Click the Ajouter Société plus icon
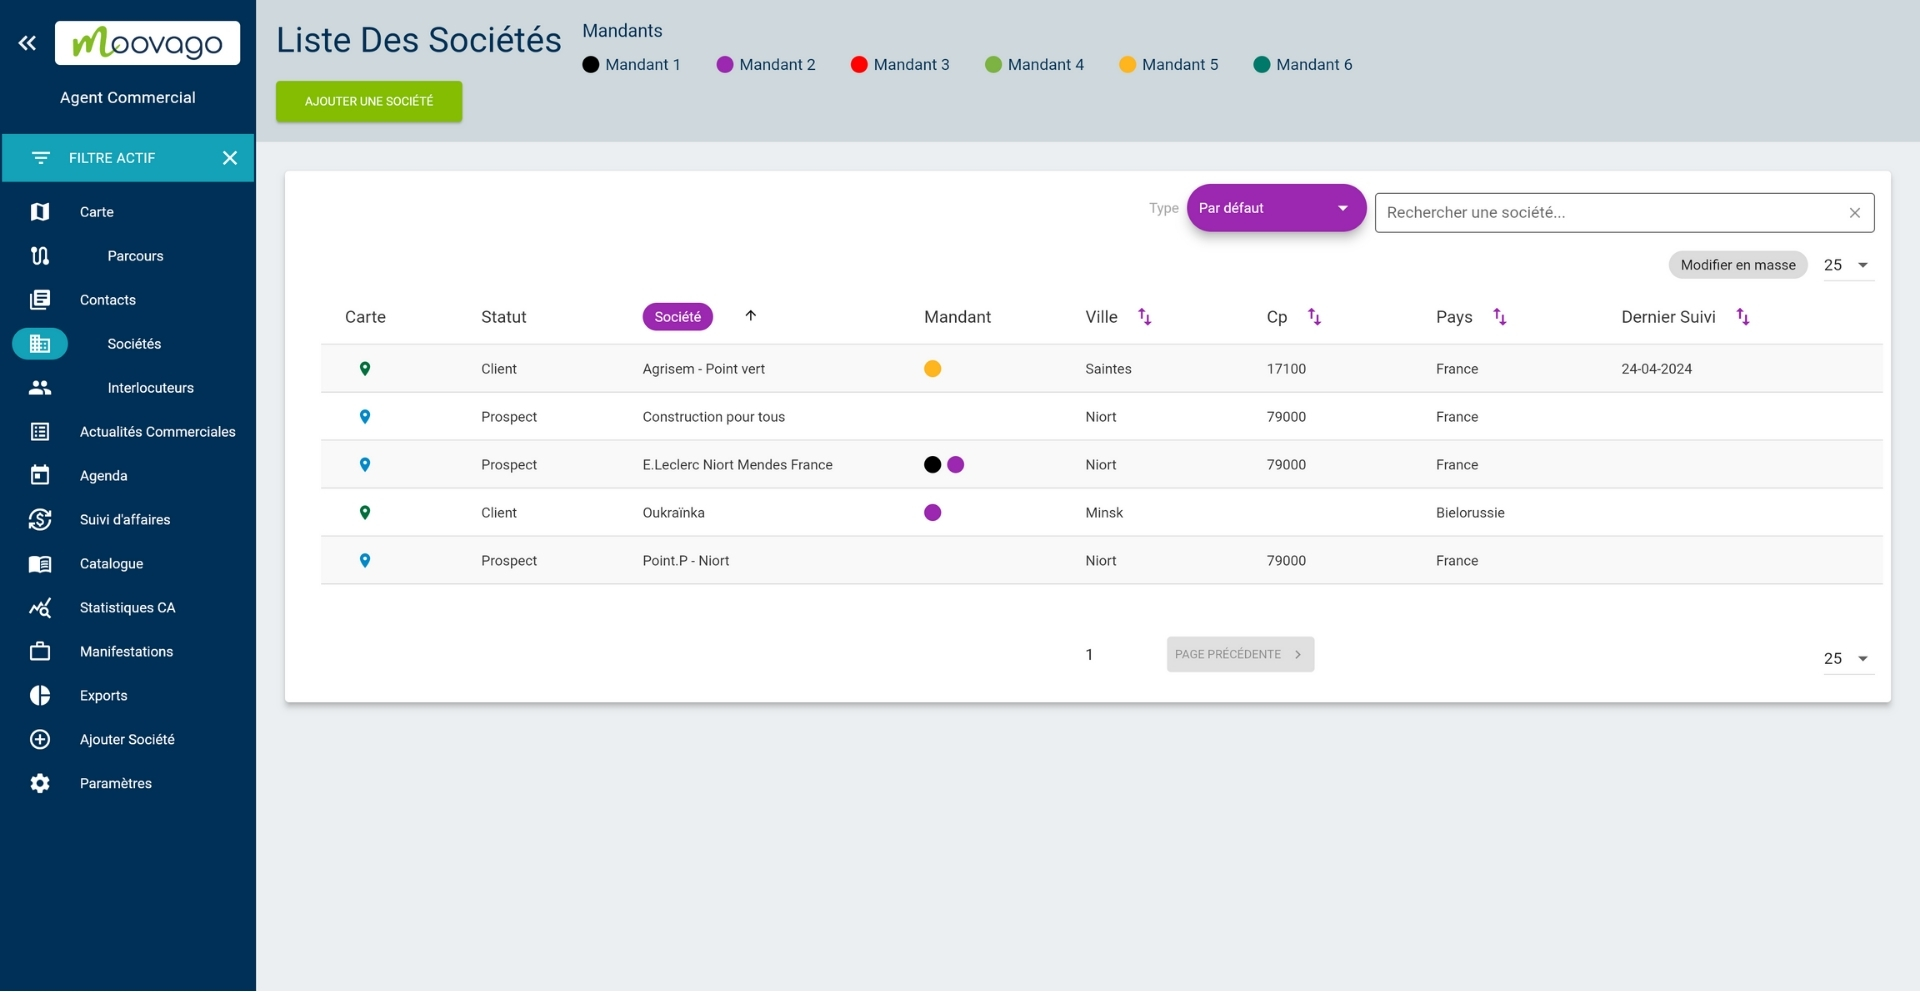The height and width of the screenshot is (992, 1920). click(40, 740)
